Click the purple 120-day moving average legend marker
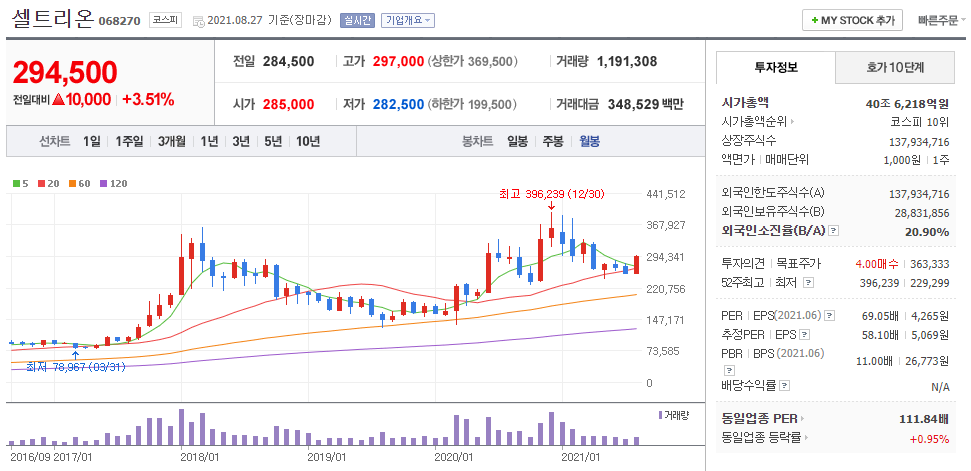 point(103,183)
